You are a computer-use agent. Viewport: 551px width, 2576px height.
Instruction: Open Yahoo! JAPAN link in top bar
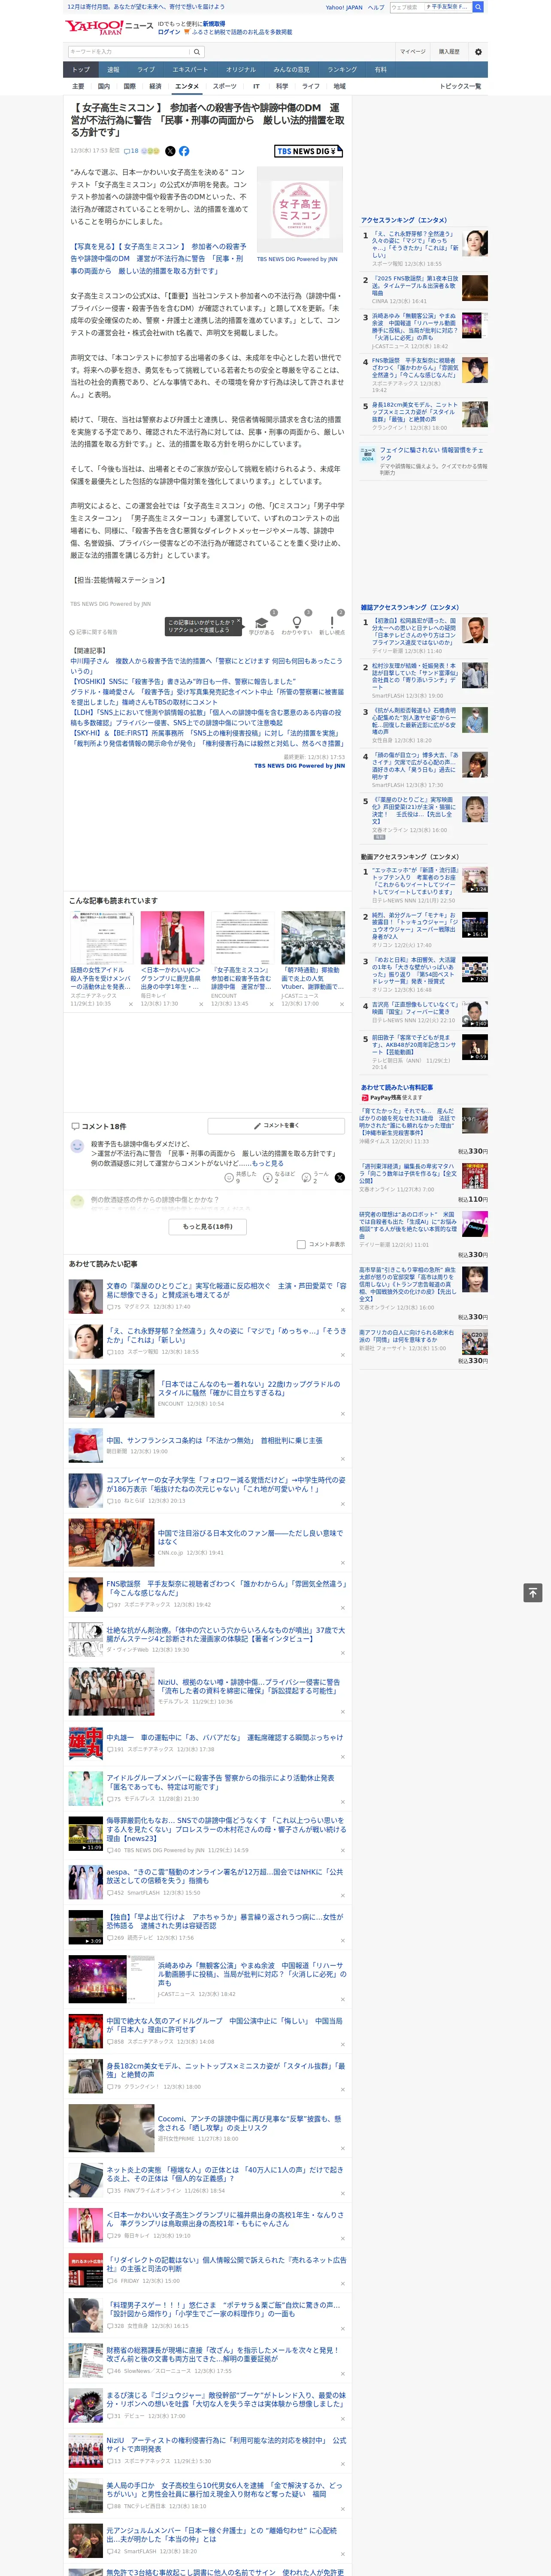pyautogui.click(x=344, y=7)
